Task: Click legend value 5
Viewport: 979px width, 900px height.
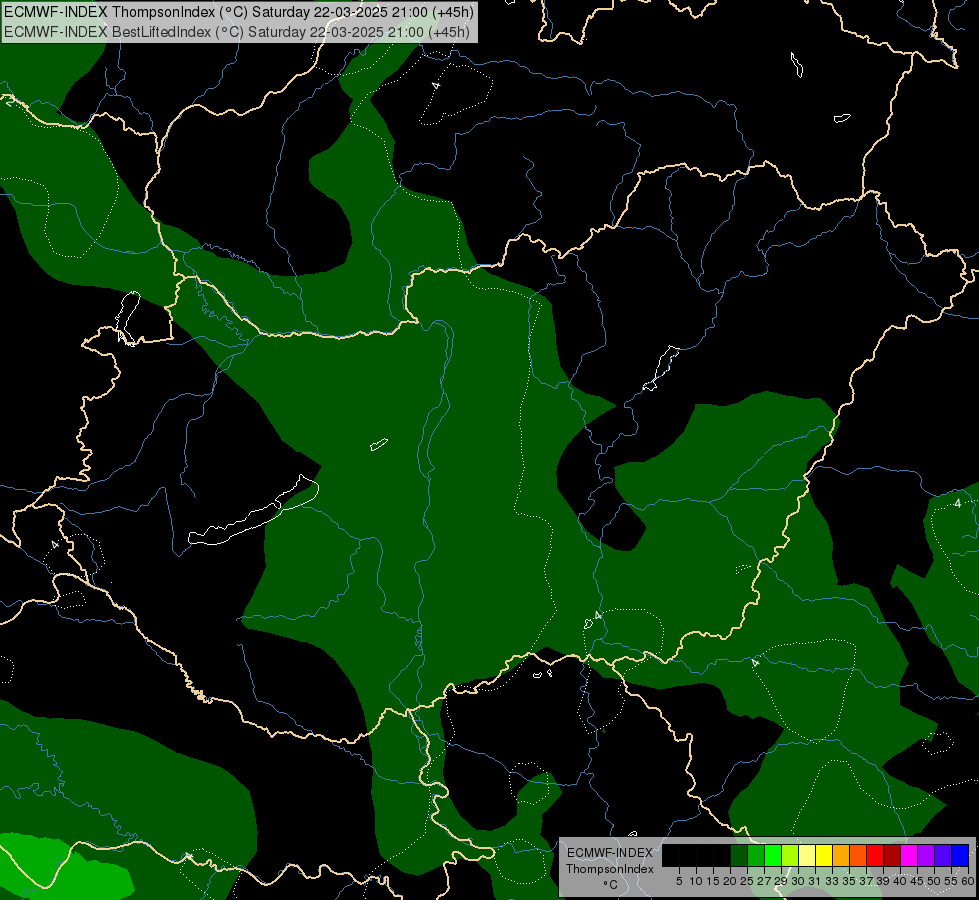Action: pyautogui.click(x=679, y=881)
